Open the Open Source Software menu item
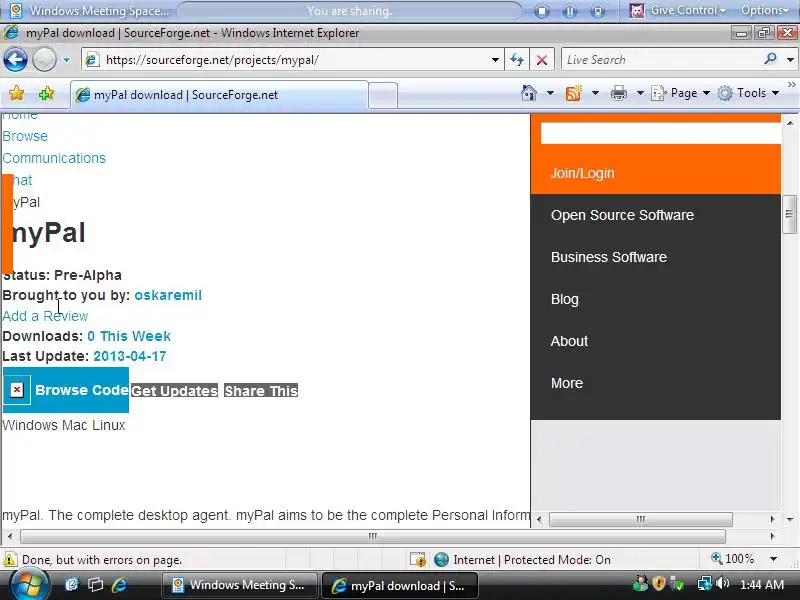800x600 pixels. pyautogui.click(x=622, y=215)
